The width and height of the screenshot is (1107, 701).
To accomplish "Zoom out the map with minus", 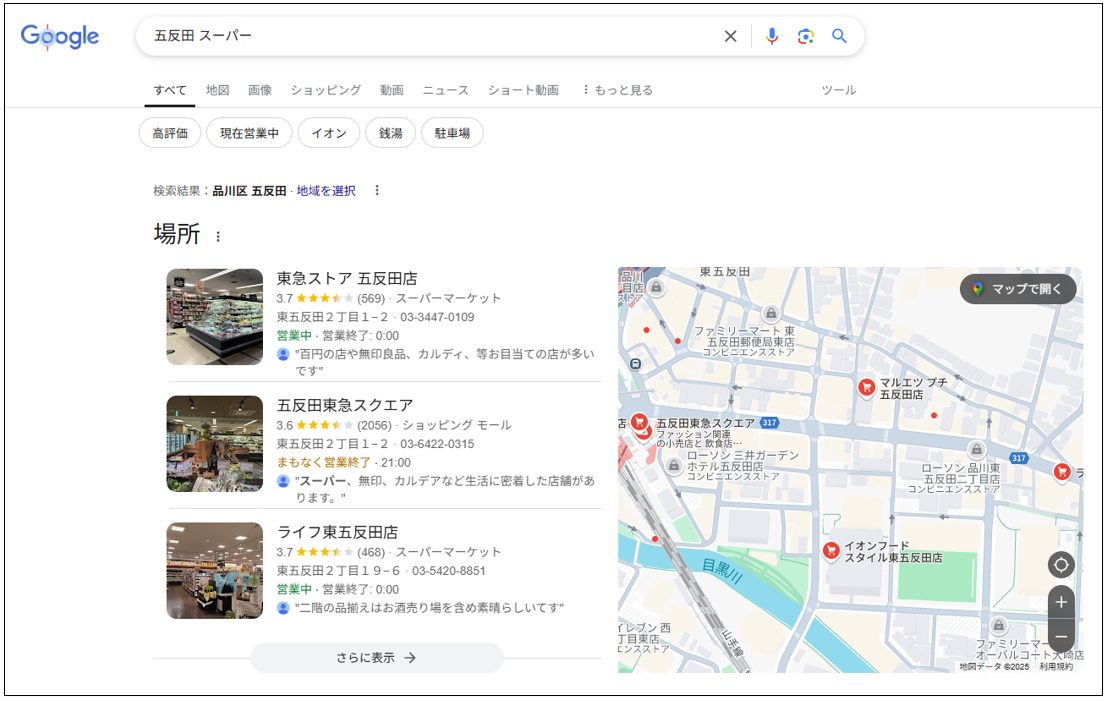I will (x=1060, y=636).
